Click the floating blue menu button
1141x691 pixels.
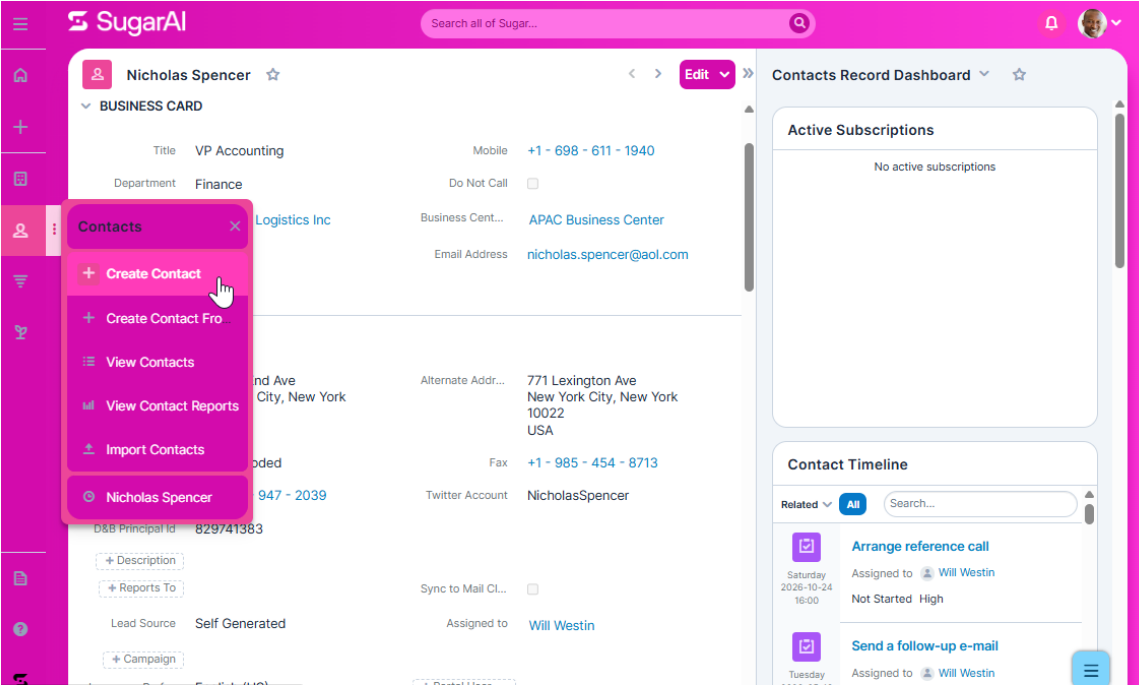(x=1090, y=669)
